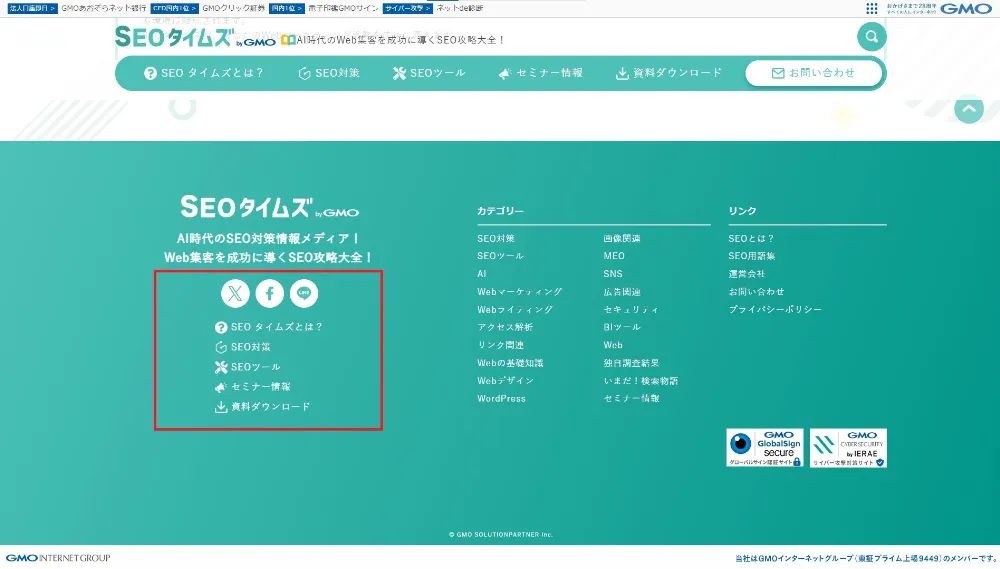Click the X (Twitter) icon in footer
Screen dimensions: 1000x569
click(235, 293)
